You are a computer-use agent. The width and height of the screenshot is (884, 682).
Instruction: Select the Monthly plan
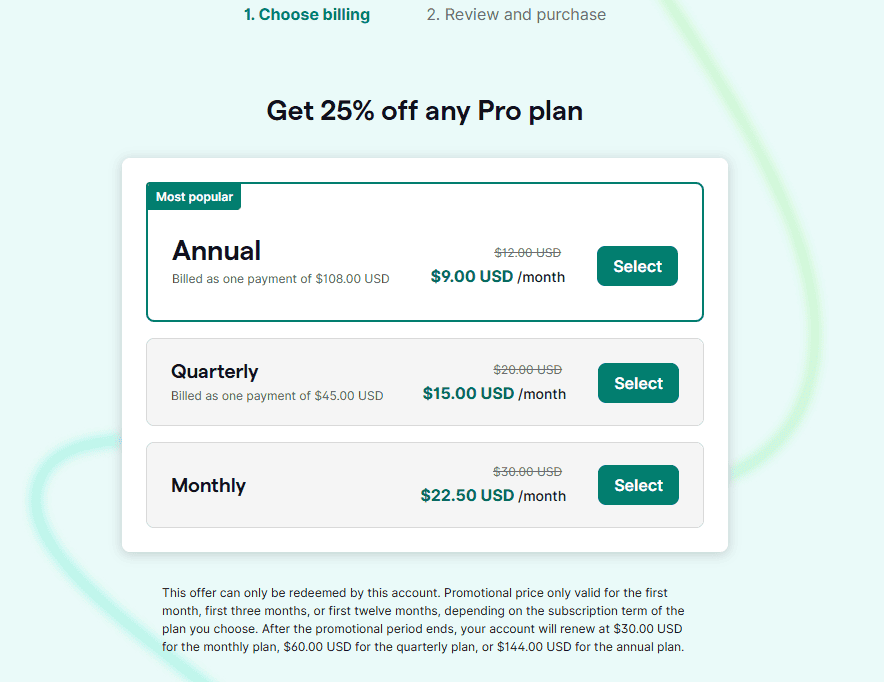(x=637, y=484)
